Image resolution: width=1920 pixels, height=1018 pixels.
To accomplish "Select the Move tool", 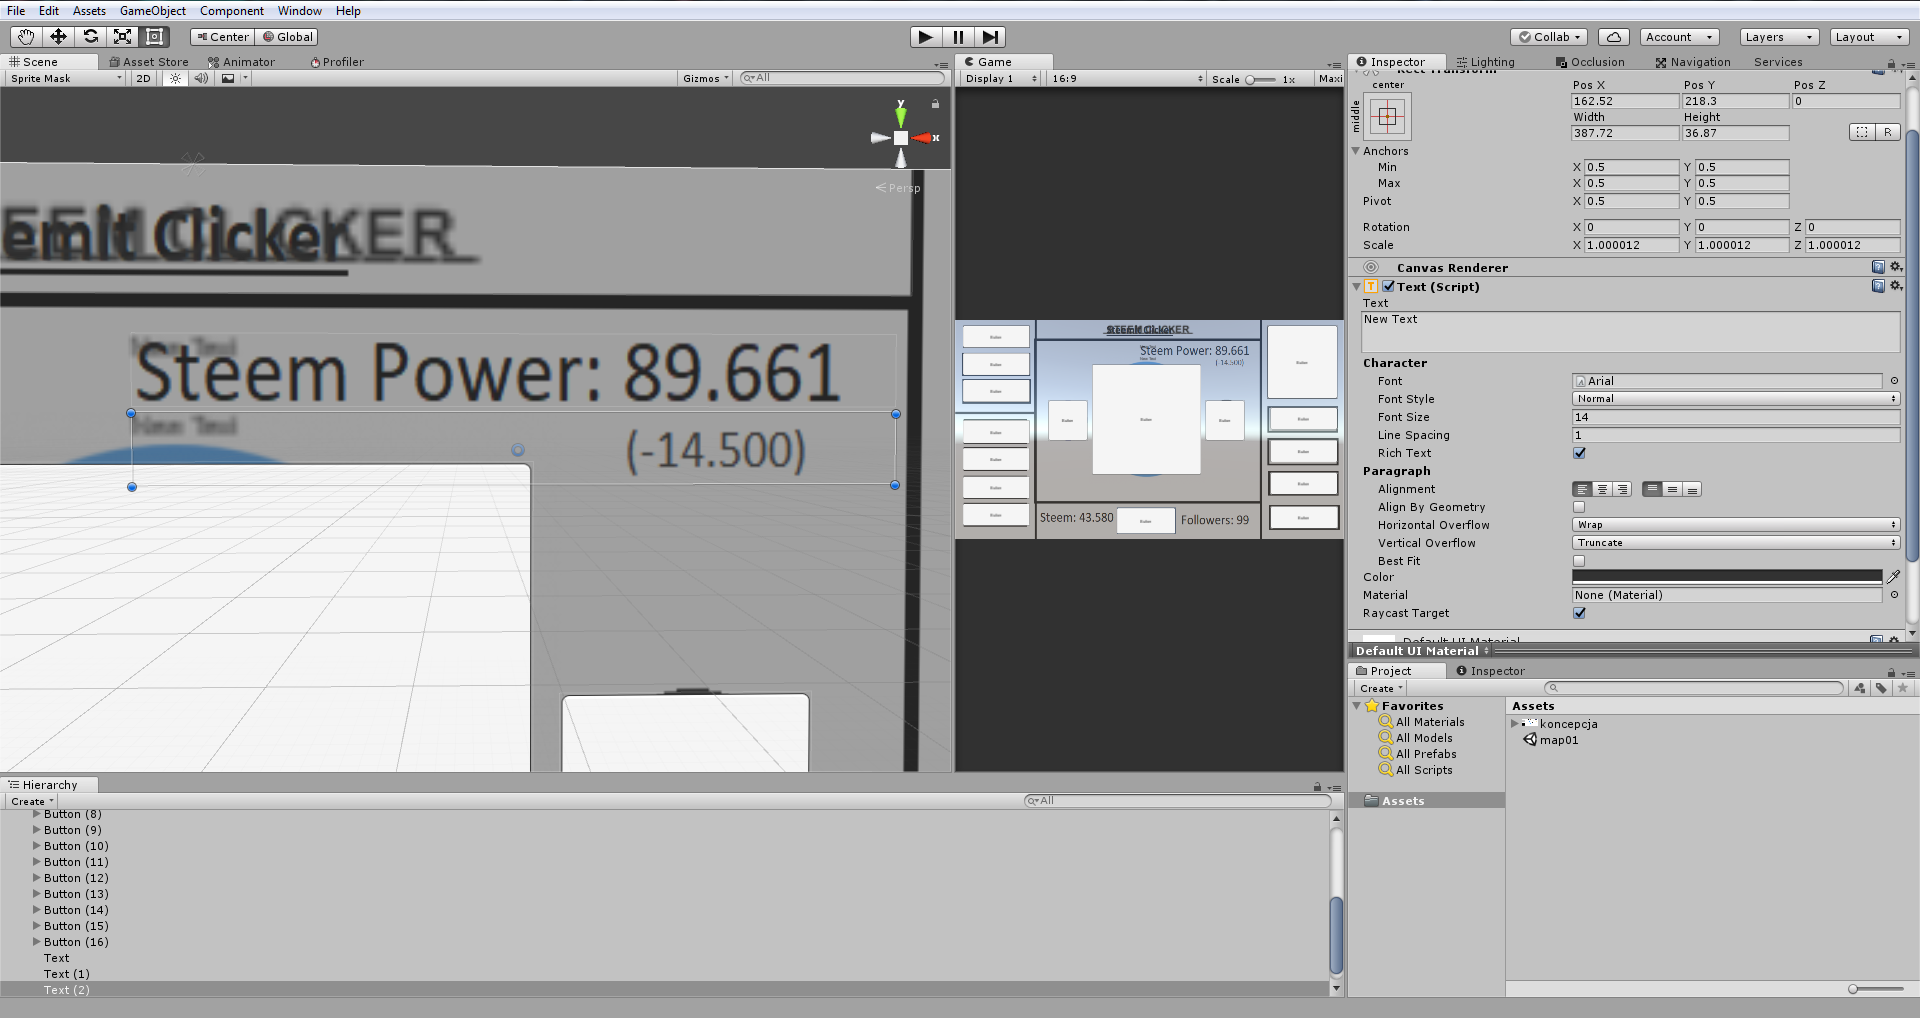I will 58,37.
